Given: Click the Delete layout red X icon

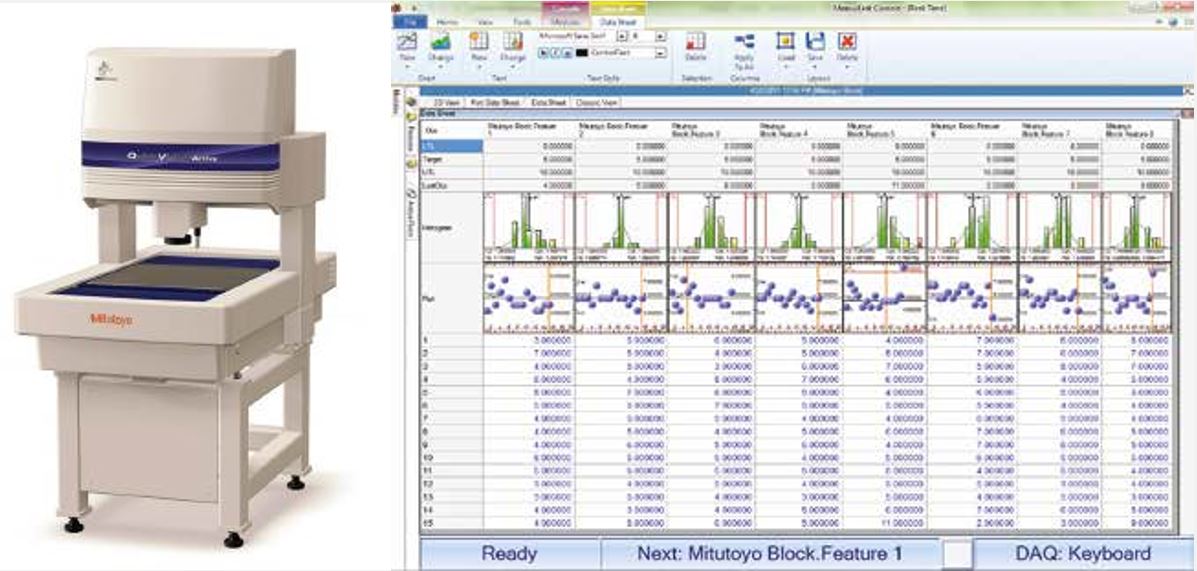Looking at the screenshot, I should coord(847,41).
